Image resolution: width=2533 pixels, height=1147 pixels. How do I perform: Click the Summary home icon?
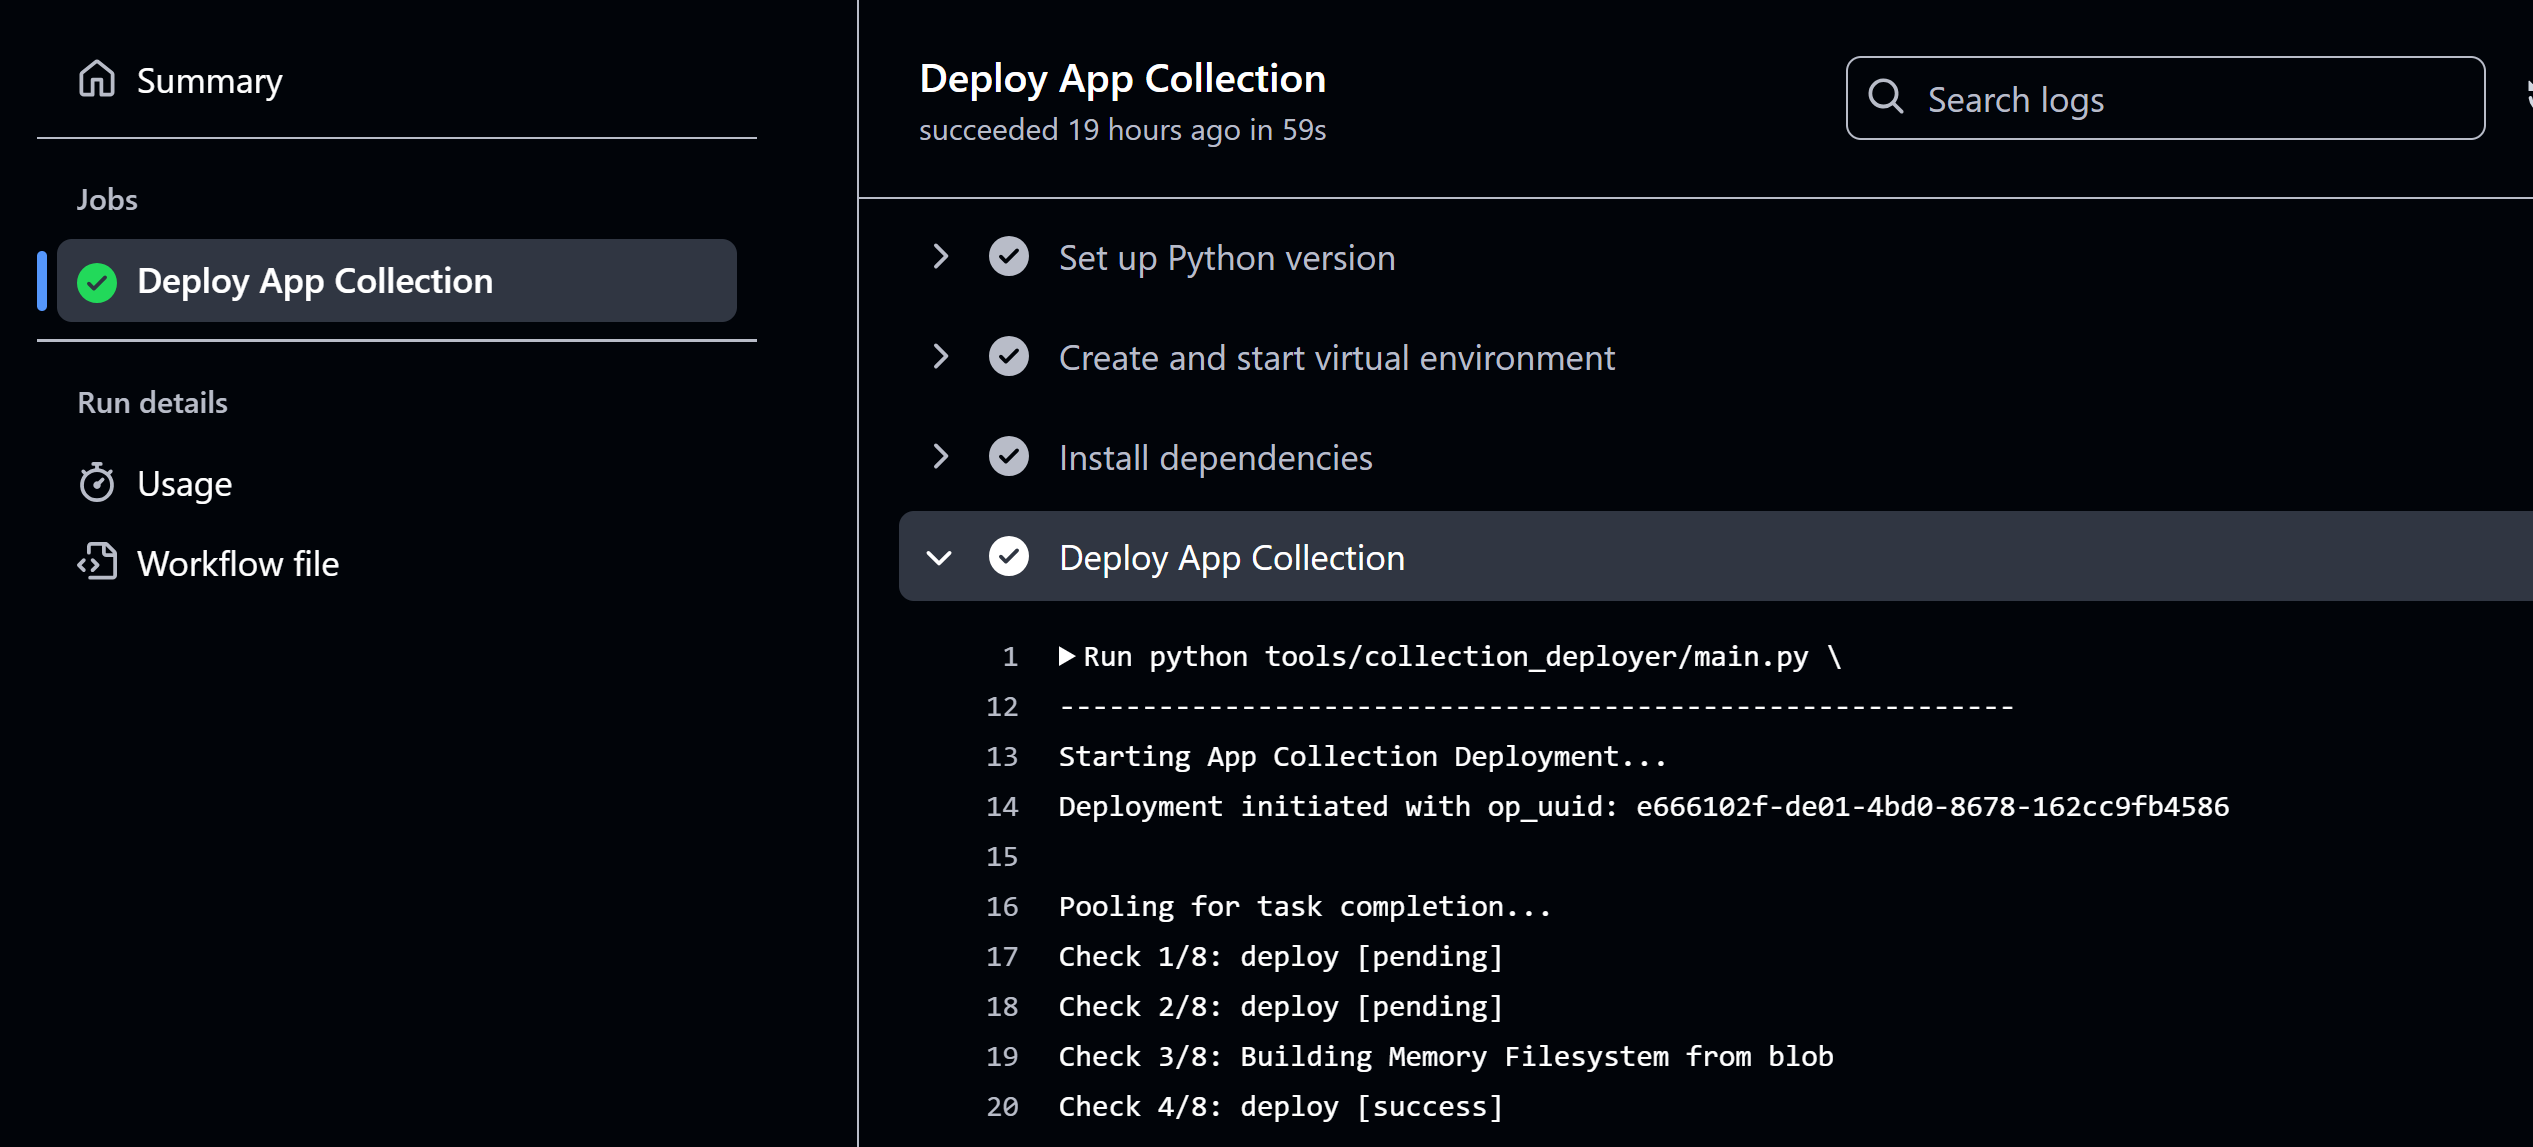tap(97, 79)
